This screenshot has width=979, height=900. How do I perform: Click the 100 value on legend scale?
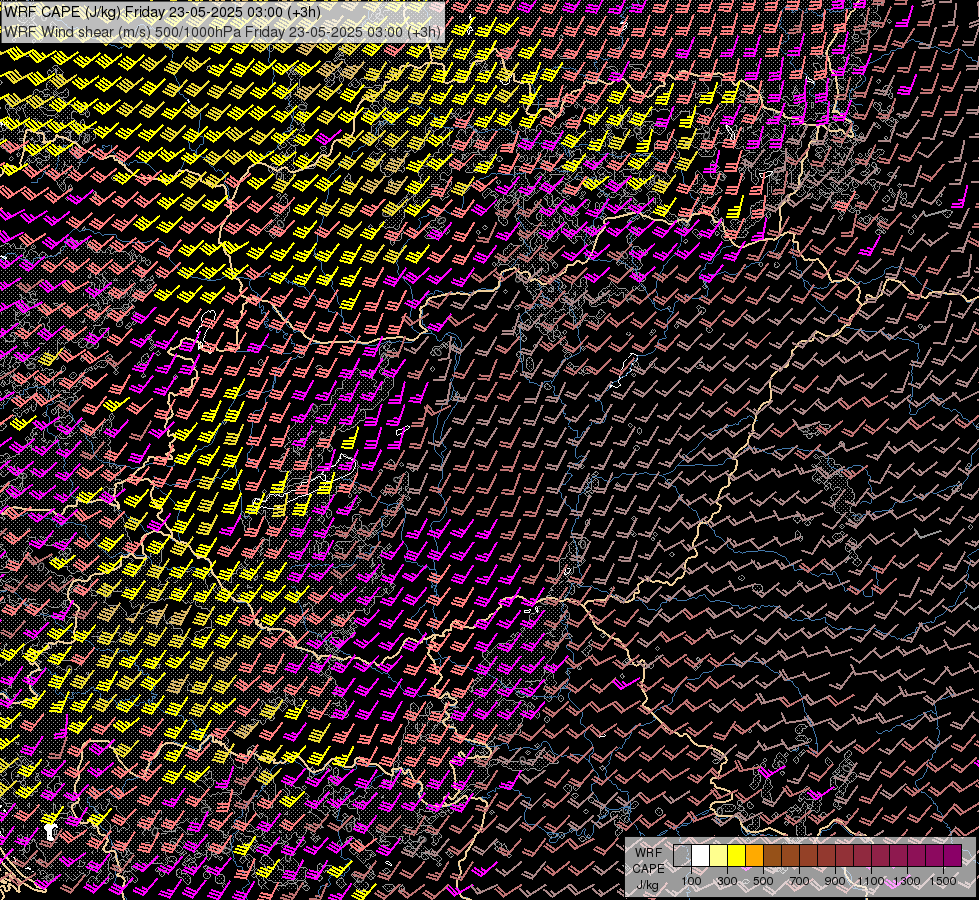(x=691, y=881)
